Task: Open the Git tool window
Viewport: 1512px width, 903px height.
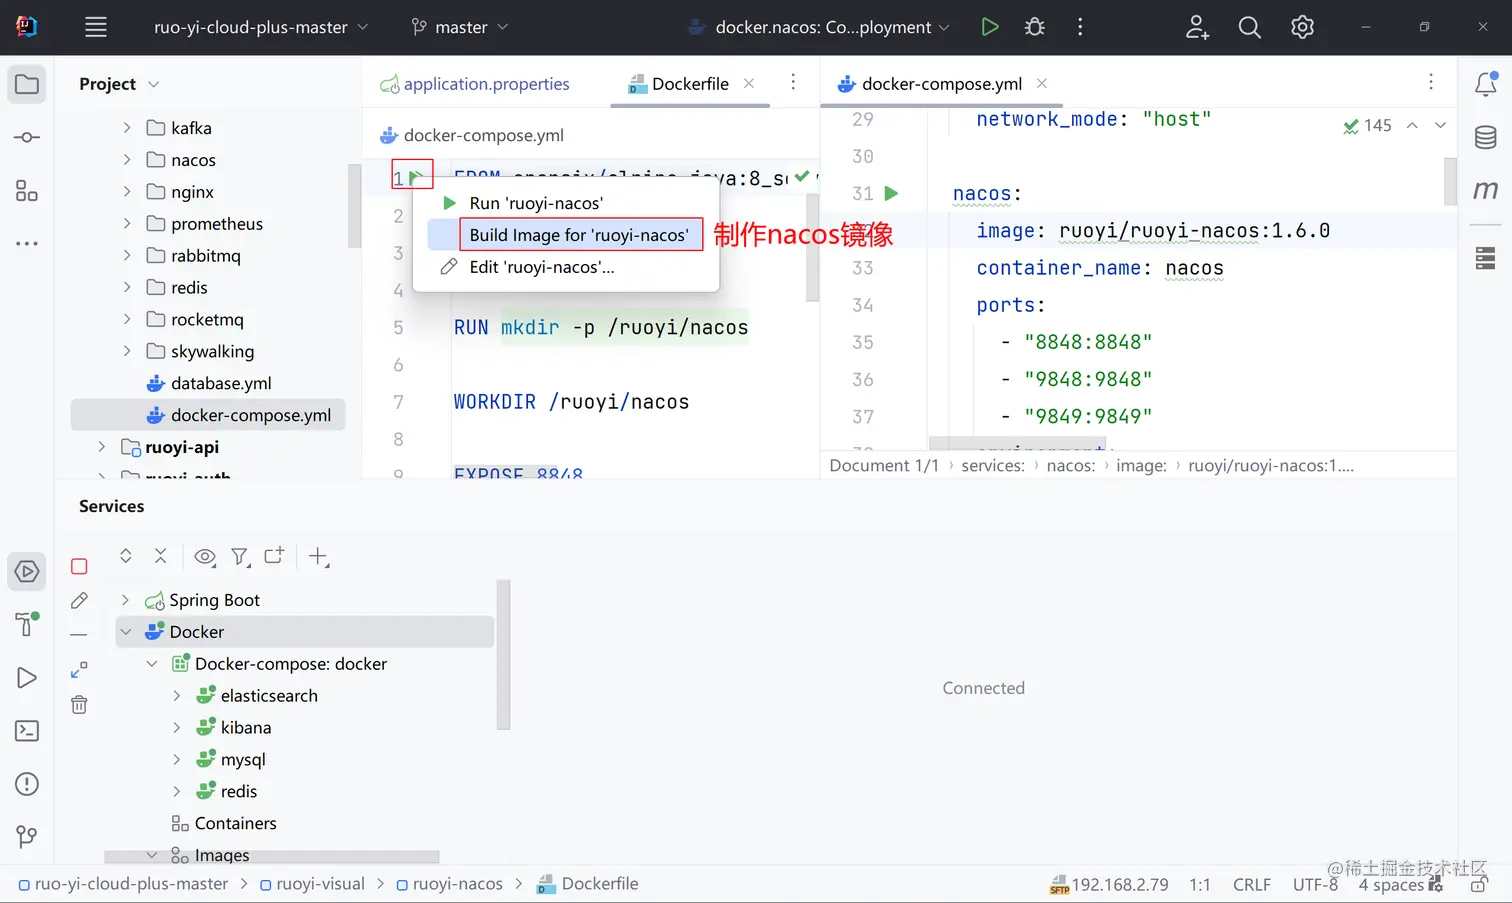Action: point(27,836)
